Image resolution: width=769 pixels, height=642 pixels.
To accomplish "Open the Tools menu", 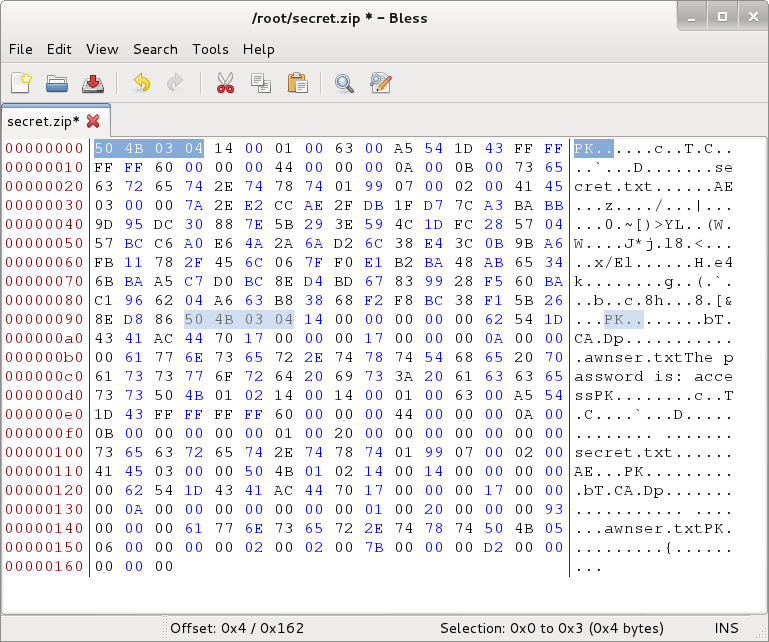I will click(x=210, y=50).
